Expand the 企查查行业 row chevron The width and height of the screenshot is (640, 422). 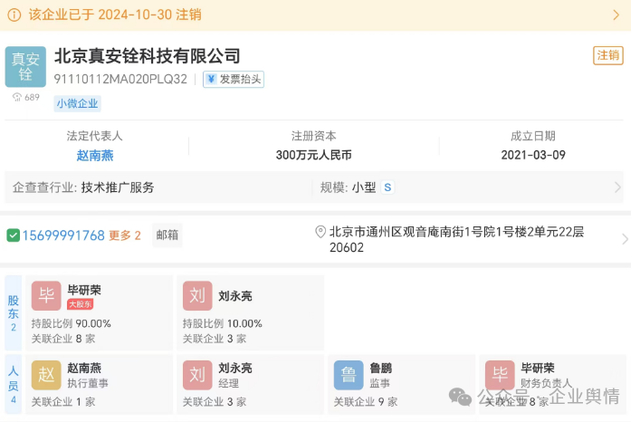pos(618,187)
